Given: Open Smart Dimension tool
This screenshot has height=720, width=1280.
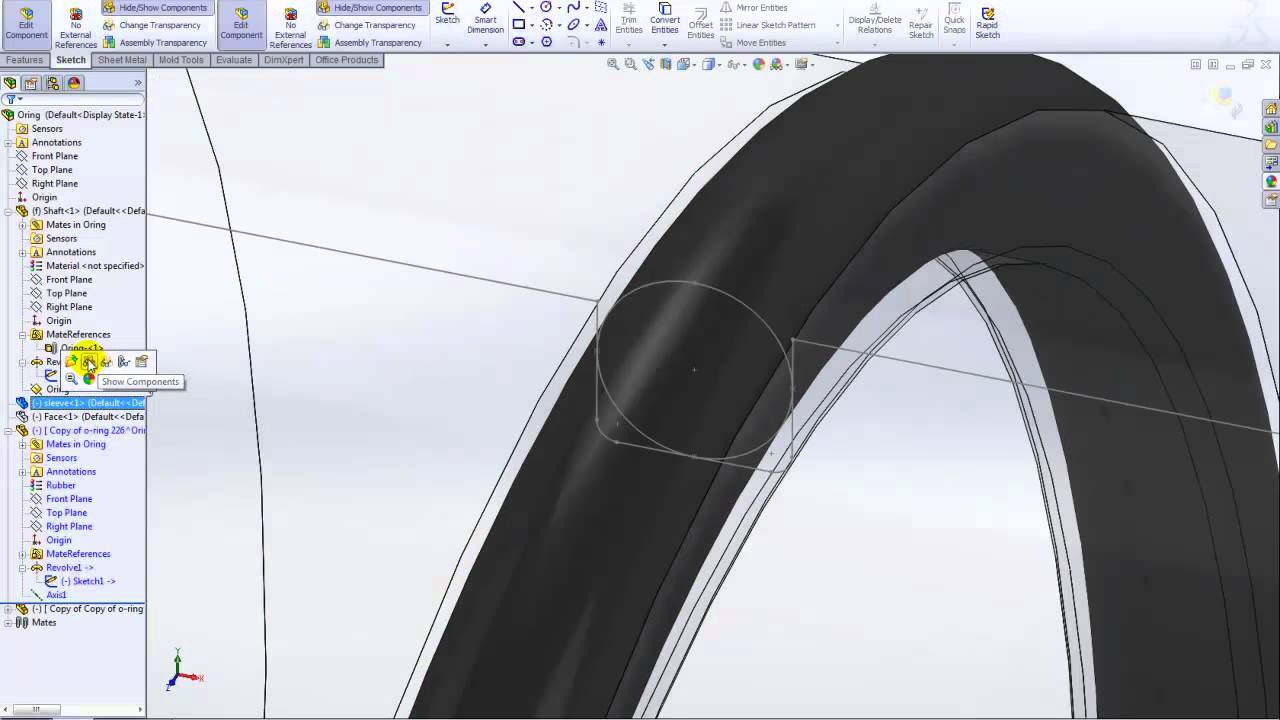Looking at the screenshot, I should pyautogui.click(x=485, y=18).
